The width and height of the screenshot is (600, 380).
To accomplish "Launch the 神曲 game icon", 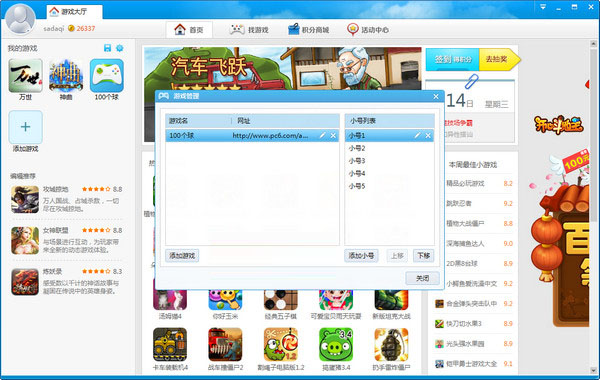I will [x=66, y=76].
